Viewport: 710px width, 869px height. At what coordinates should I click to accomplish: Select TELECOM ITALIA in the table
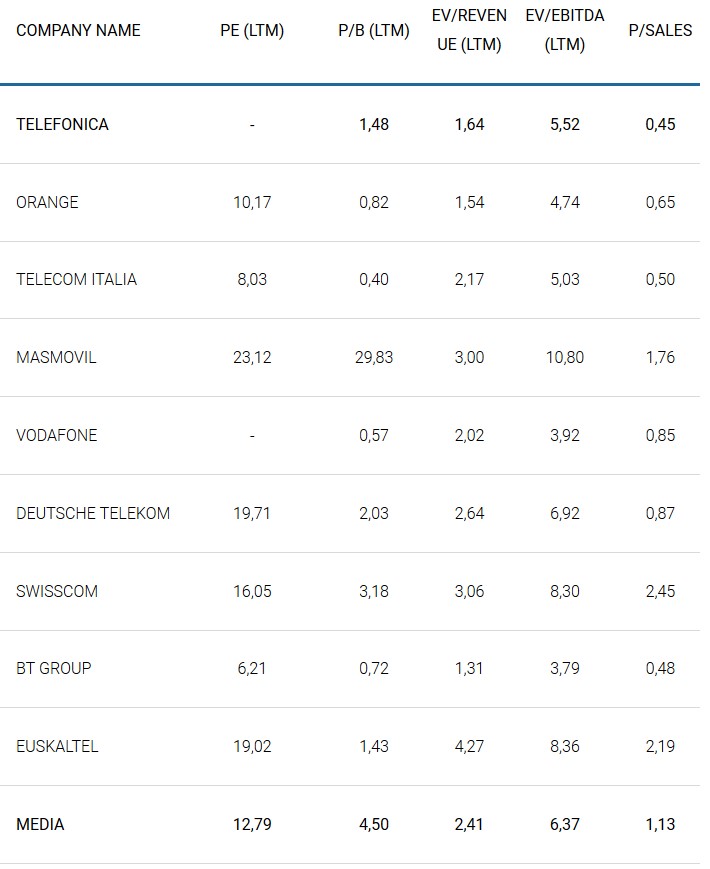pyautogui.click(x=76, y=280)
